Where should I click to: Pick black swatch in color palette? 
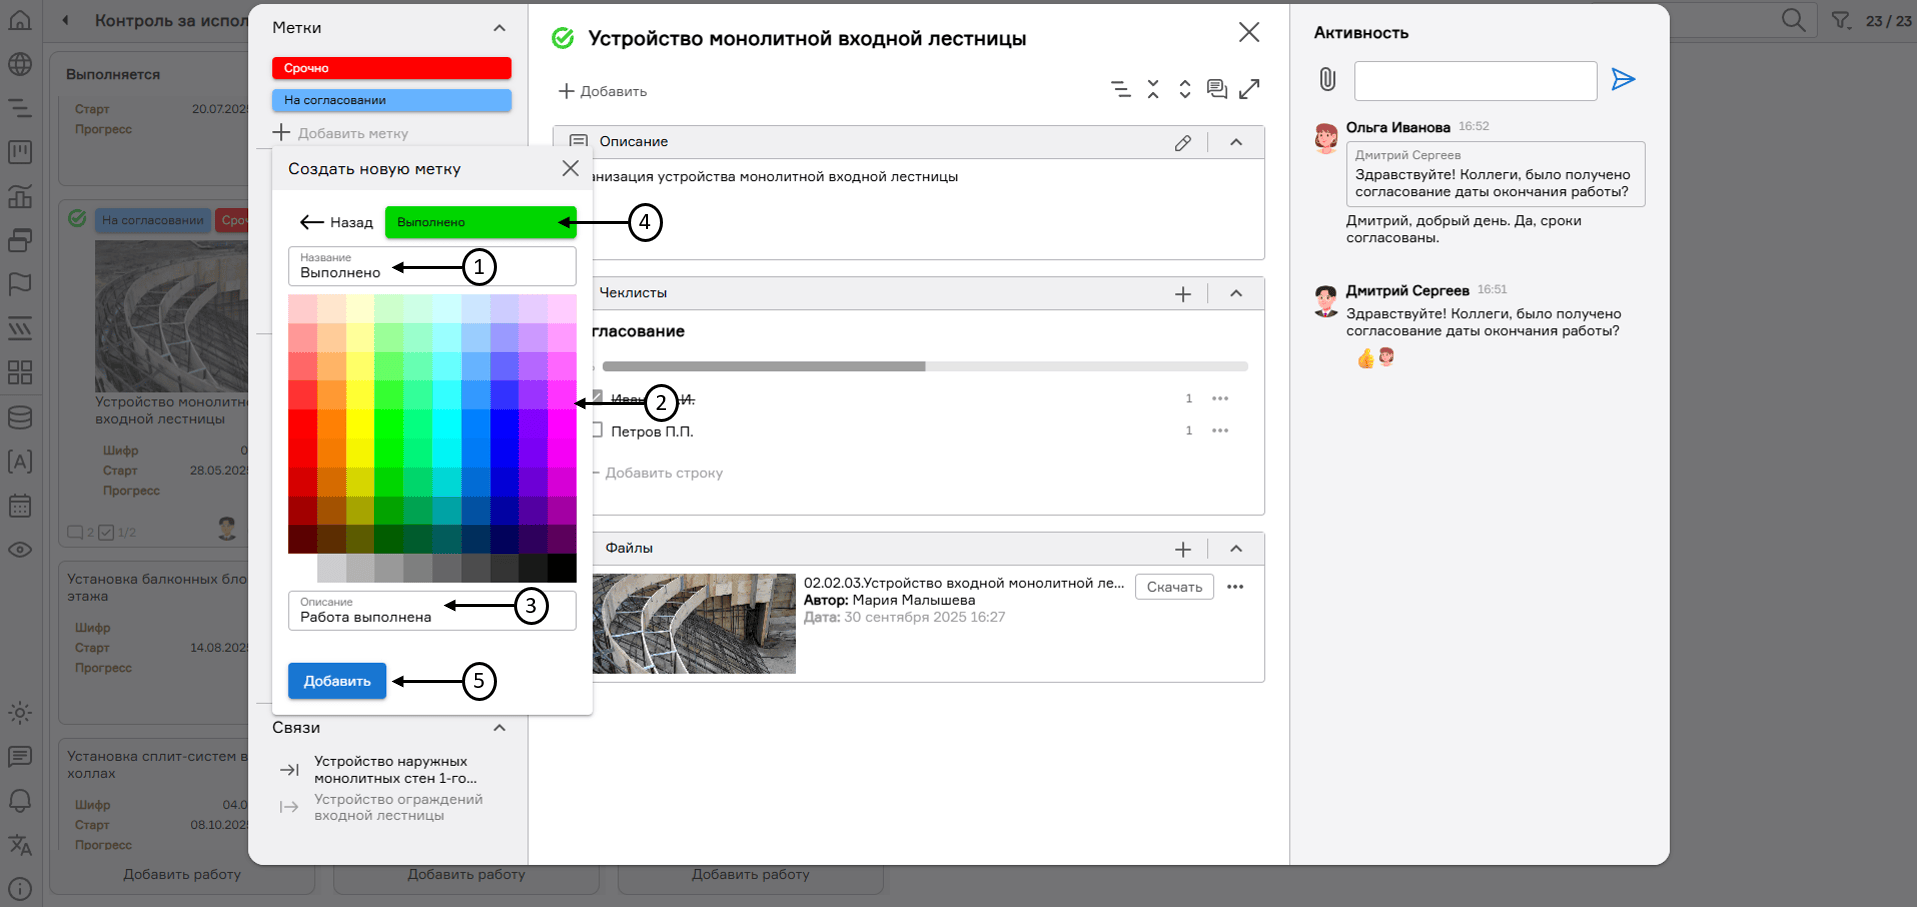561,568
